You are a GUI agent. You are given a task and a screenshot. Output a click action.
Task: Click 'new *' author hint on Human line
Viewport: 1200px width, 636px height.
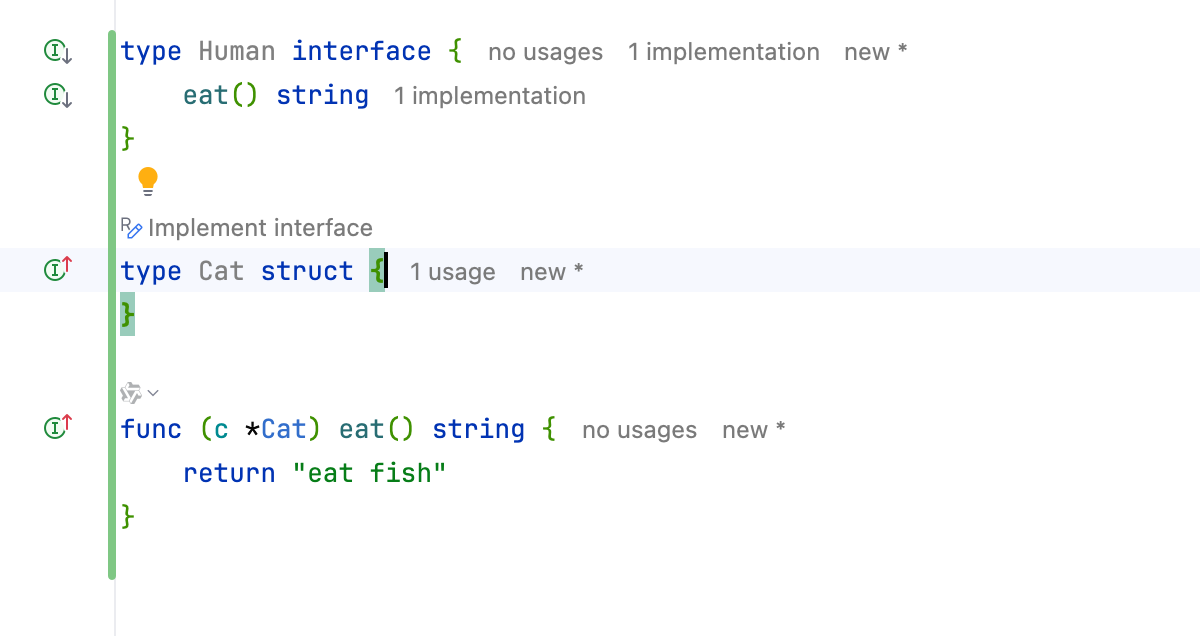(875, 52)
